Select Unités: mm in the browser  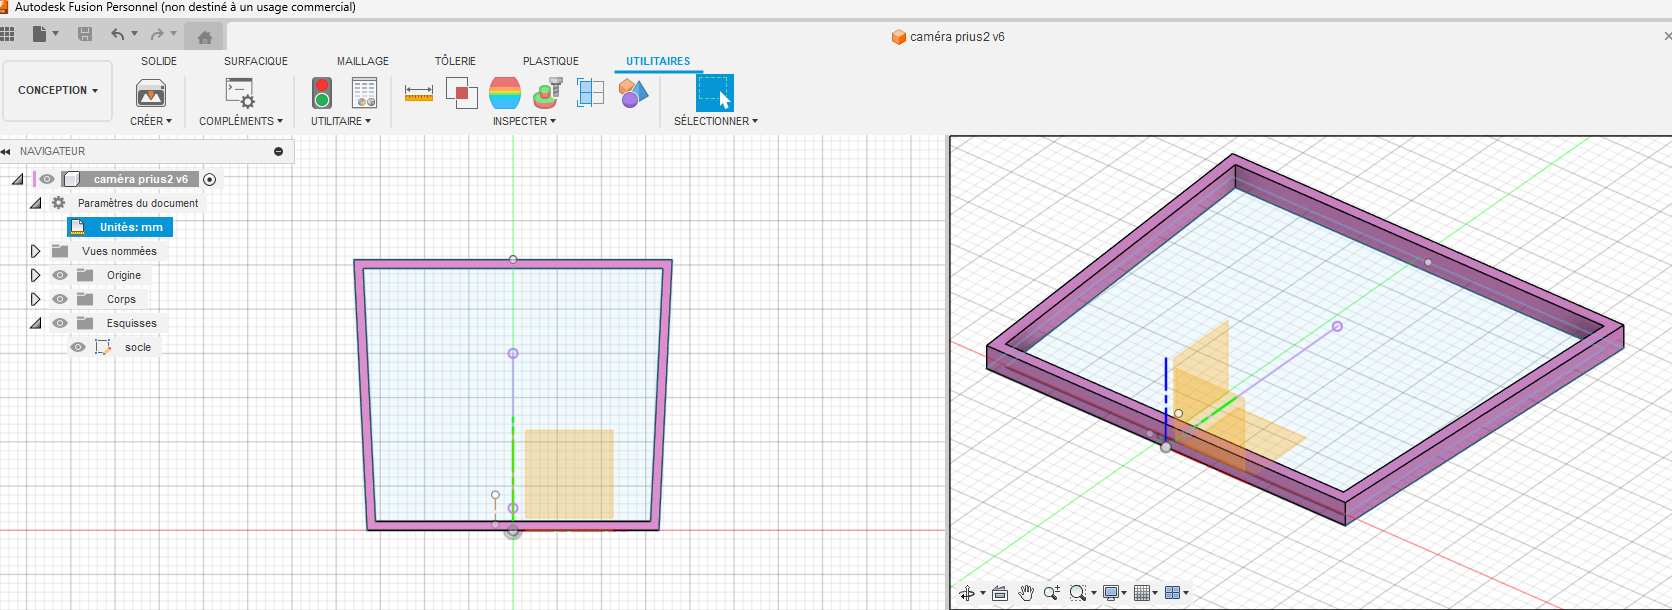point(120,227)
